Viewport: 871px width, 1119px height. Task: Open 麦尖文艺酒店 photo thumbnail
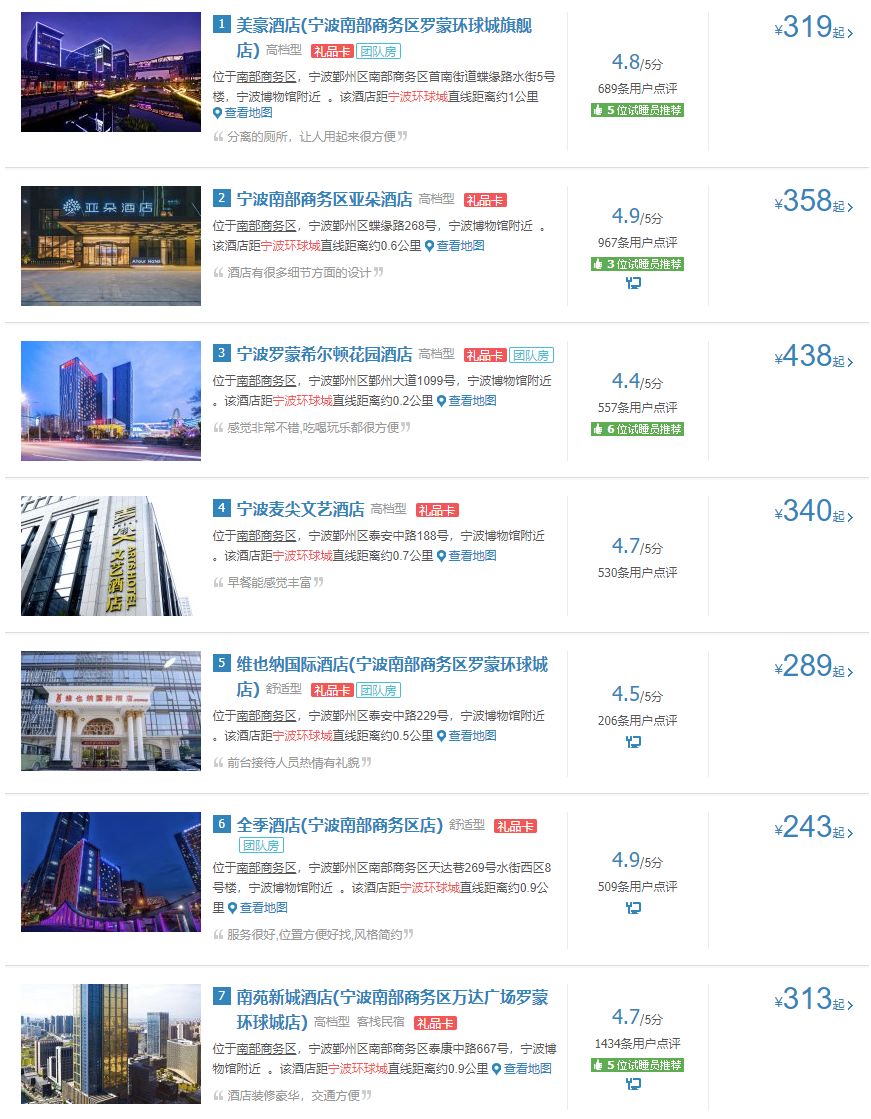coord(111,555)
